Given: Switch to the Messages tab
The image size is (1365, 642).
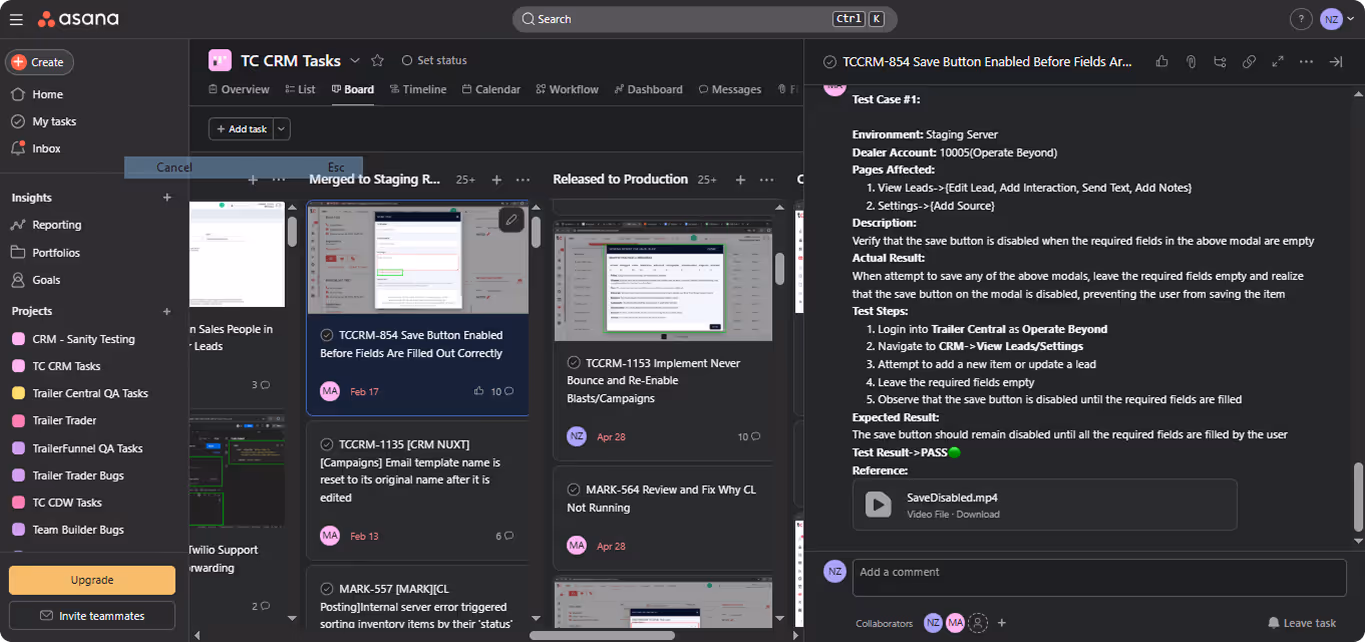Looking at the screenshot, I should [x=729, y=89].
